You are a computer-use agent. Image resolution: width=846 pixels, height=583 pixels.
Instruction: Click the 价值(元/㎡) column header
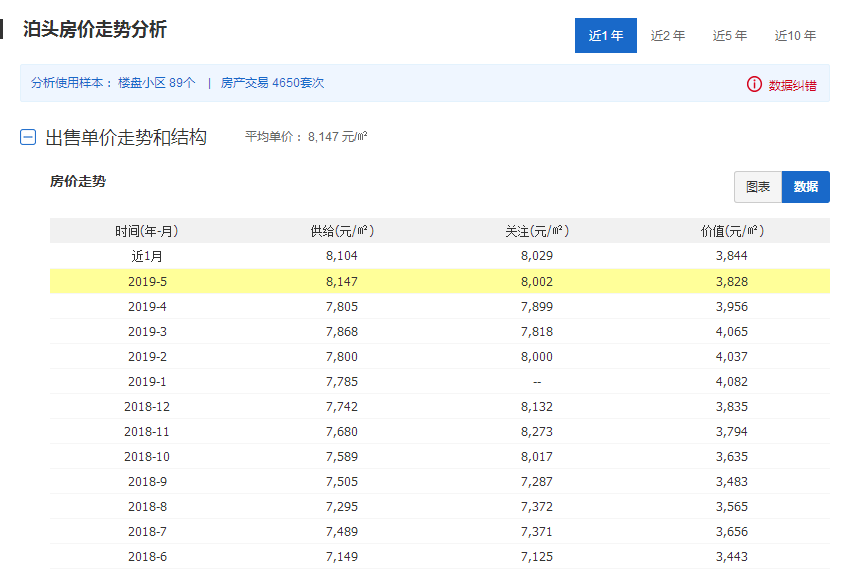pos(732,231)
